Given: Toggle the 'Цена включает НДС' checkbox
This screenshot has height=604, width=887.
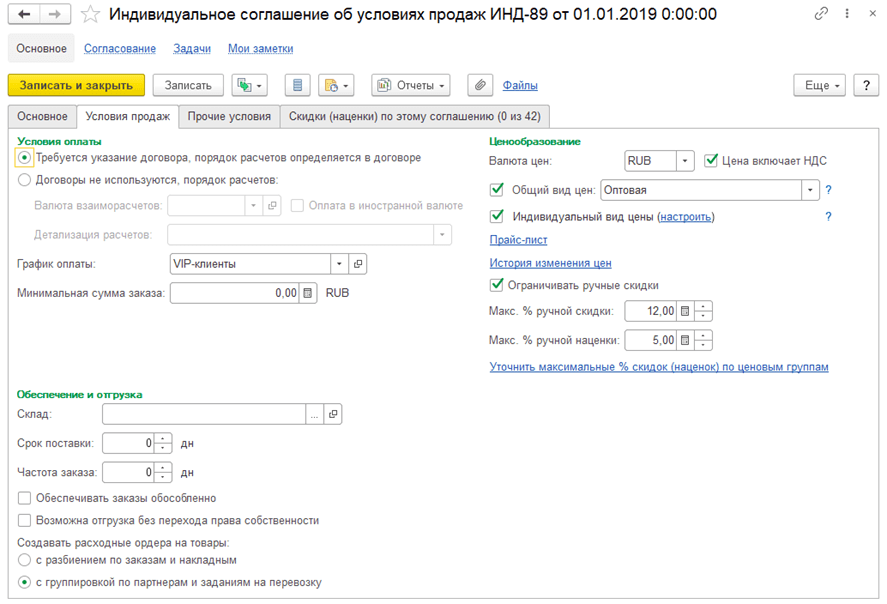Looking at the screenshot, I should point(712,160).
